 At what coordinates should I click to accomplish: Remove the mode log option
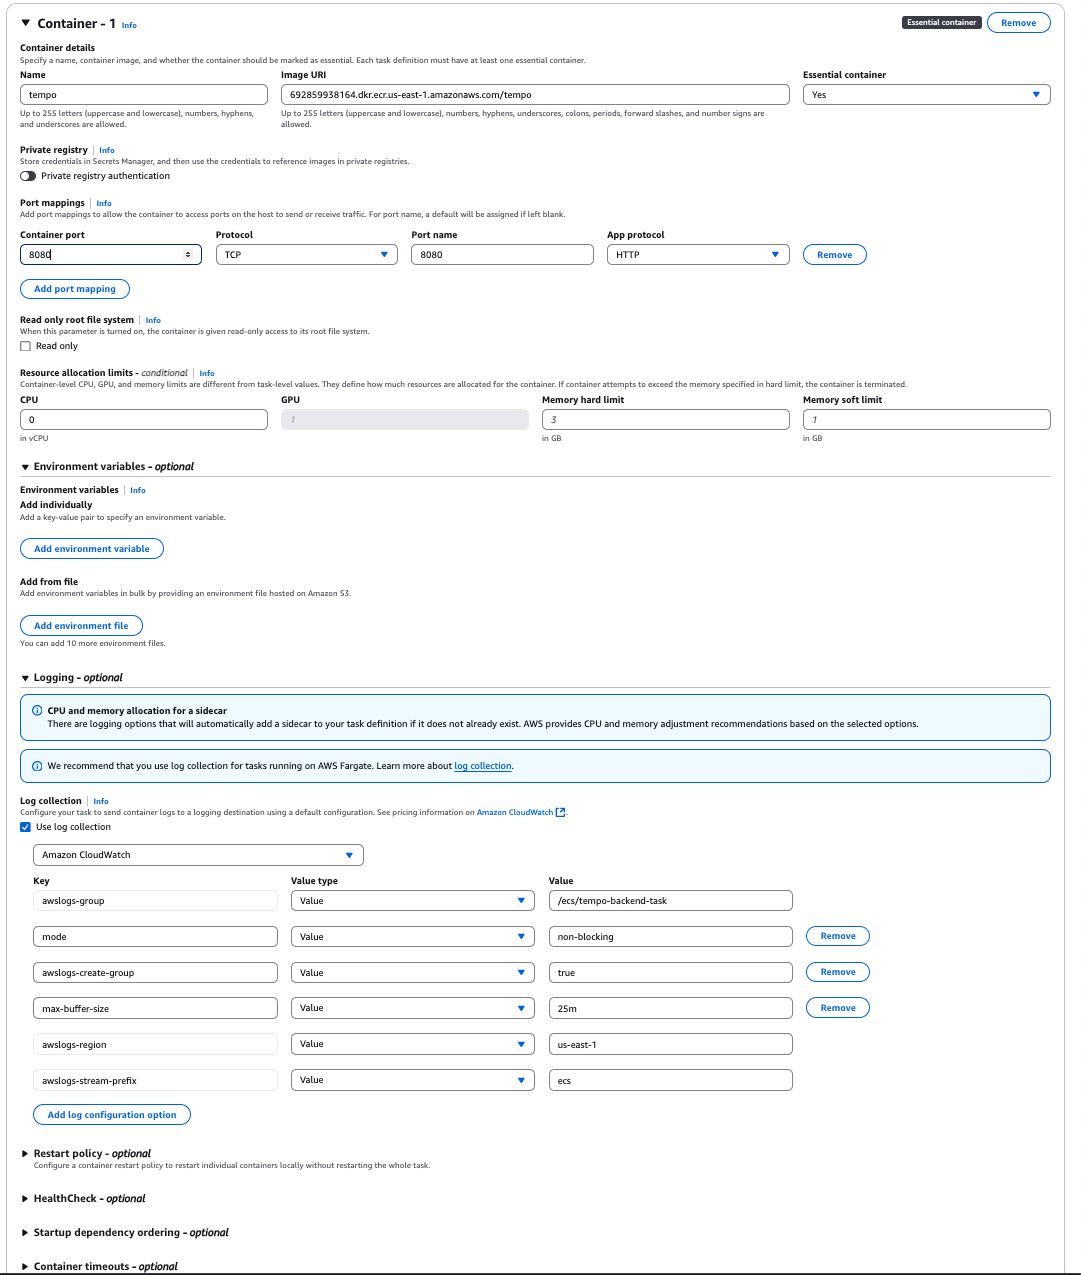(x=838, y=936)
